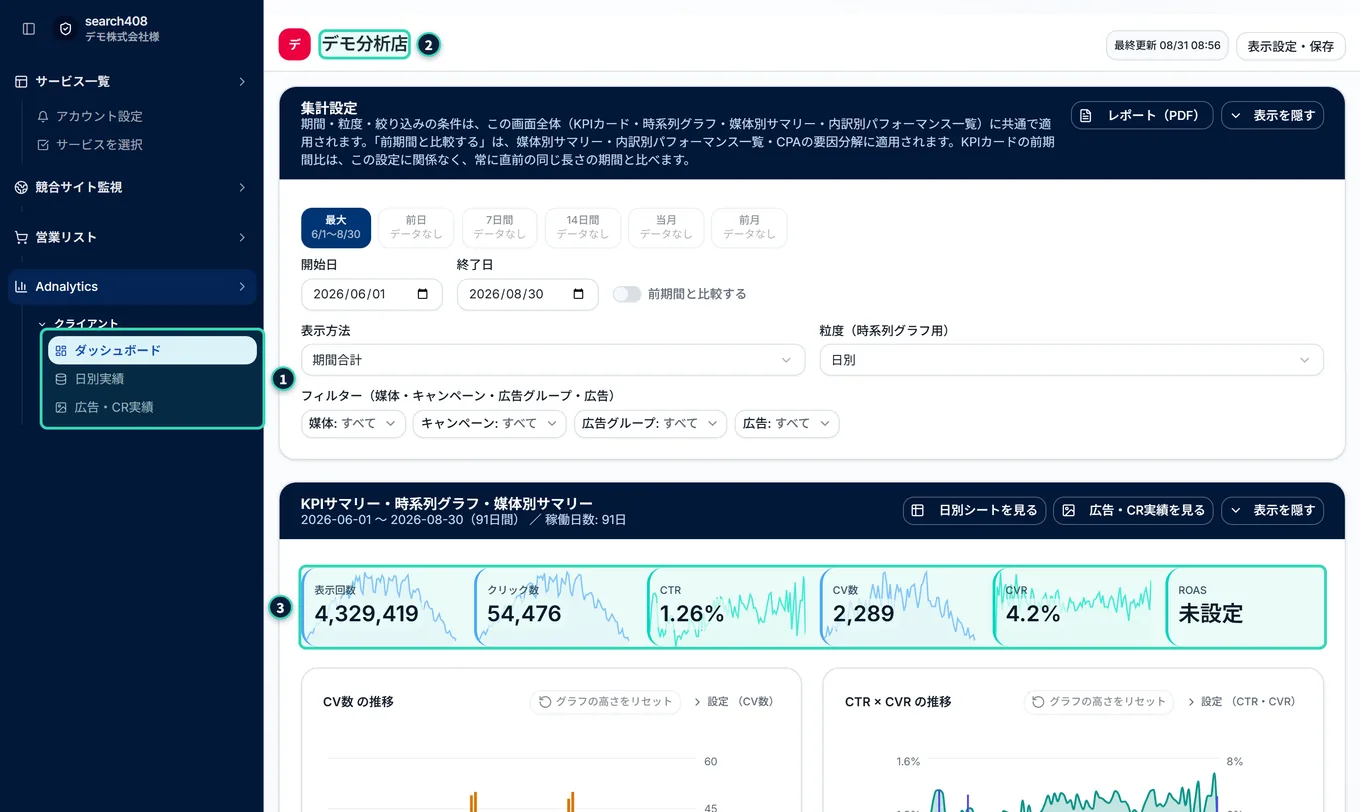Click the 表示回数 4,329,419 KPI card

387,607
